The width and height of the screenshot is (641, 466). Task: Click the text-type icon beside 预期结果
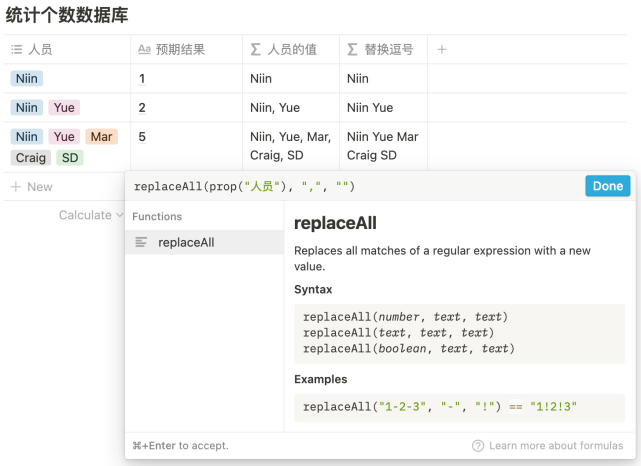[144, 49]
